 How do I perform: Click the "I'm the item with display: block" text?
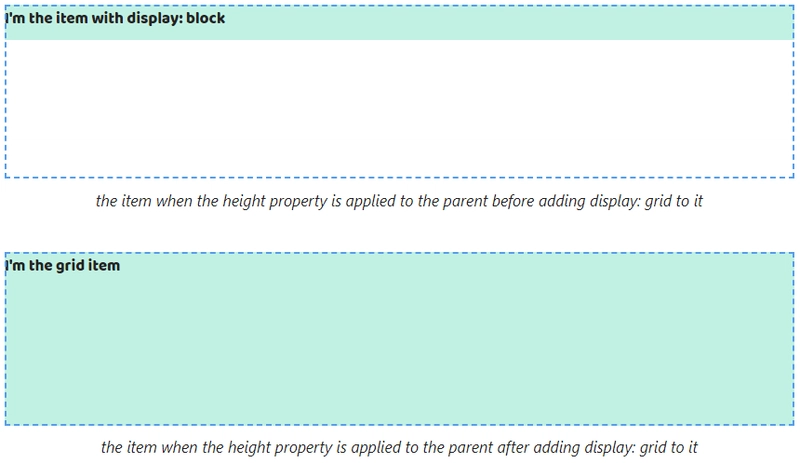coord(115,18)
